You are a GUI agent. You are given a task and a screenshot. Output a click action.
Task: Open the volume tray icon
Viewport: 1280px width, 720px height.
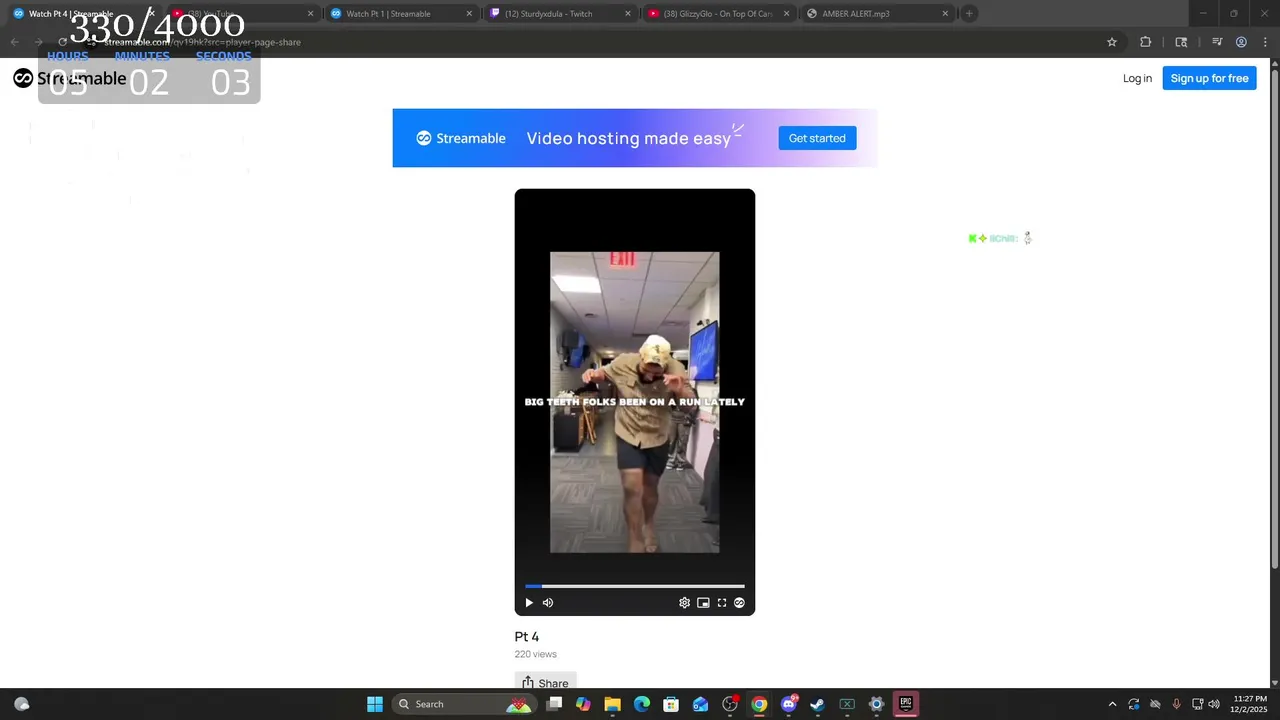click(x=1214, y=704)
